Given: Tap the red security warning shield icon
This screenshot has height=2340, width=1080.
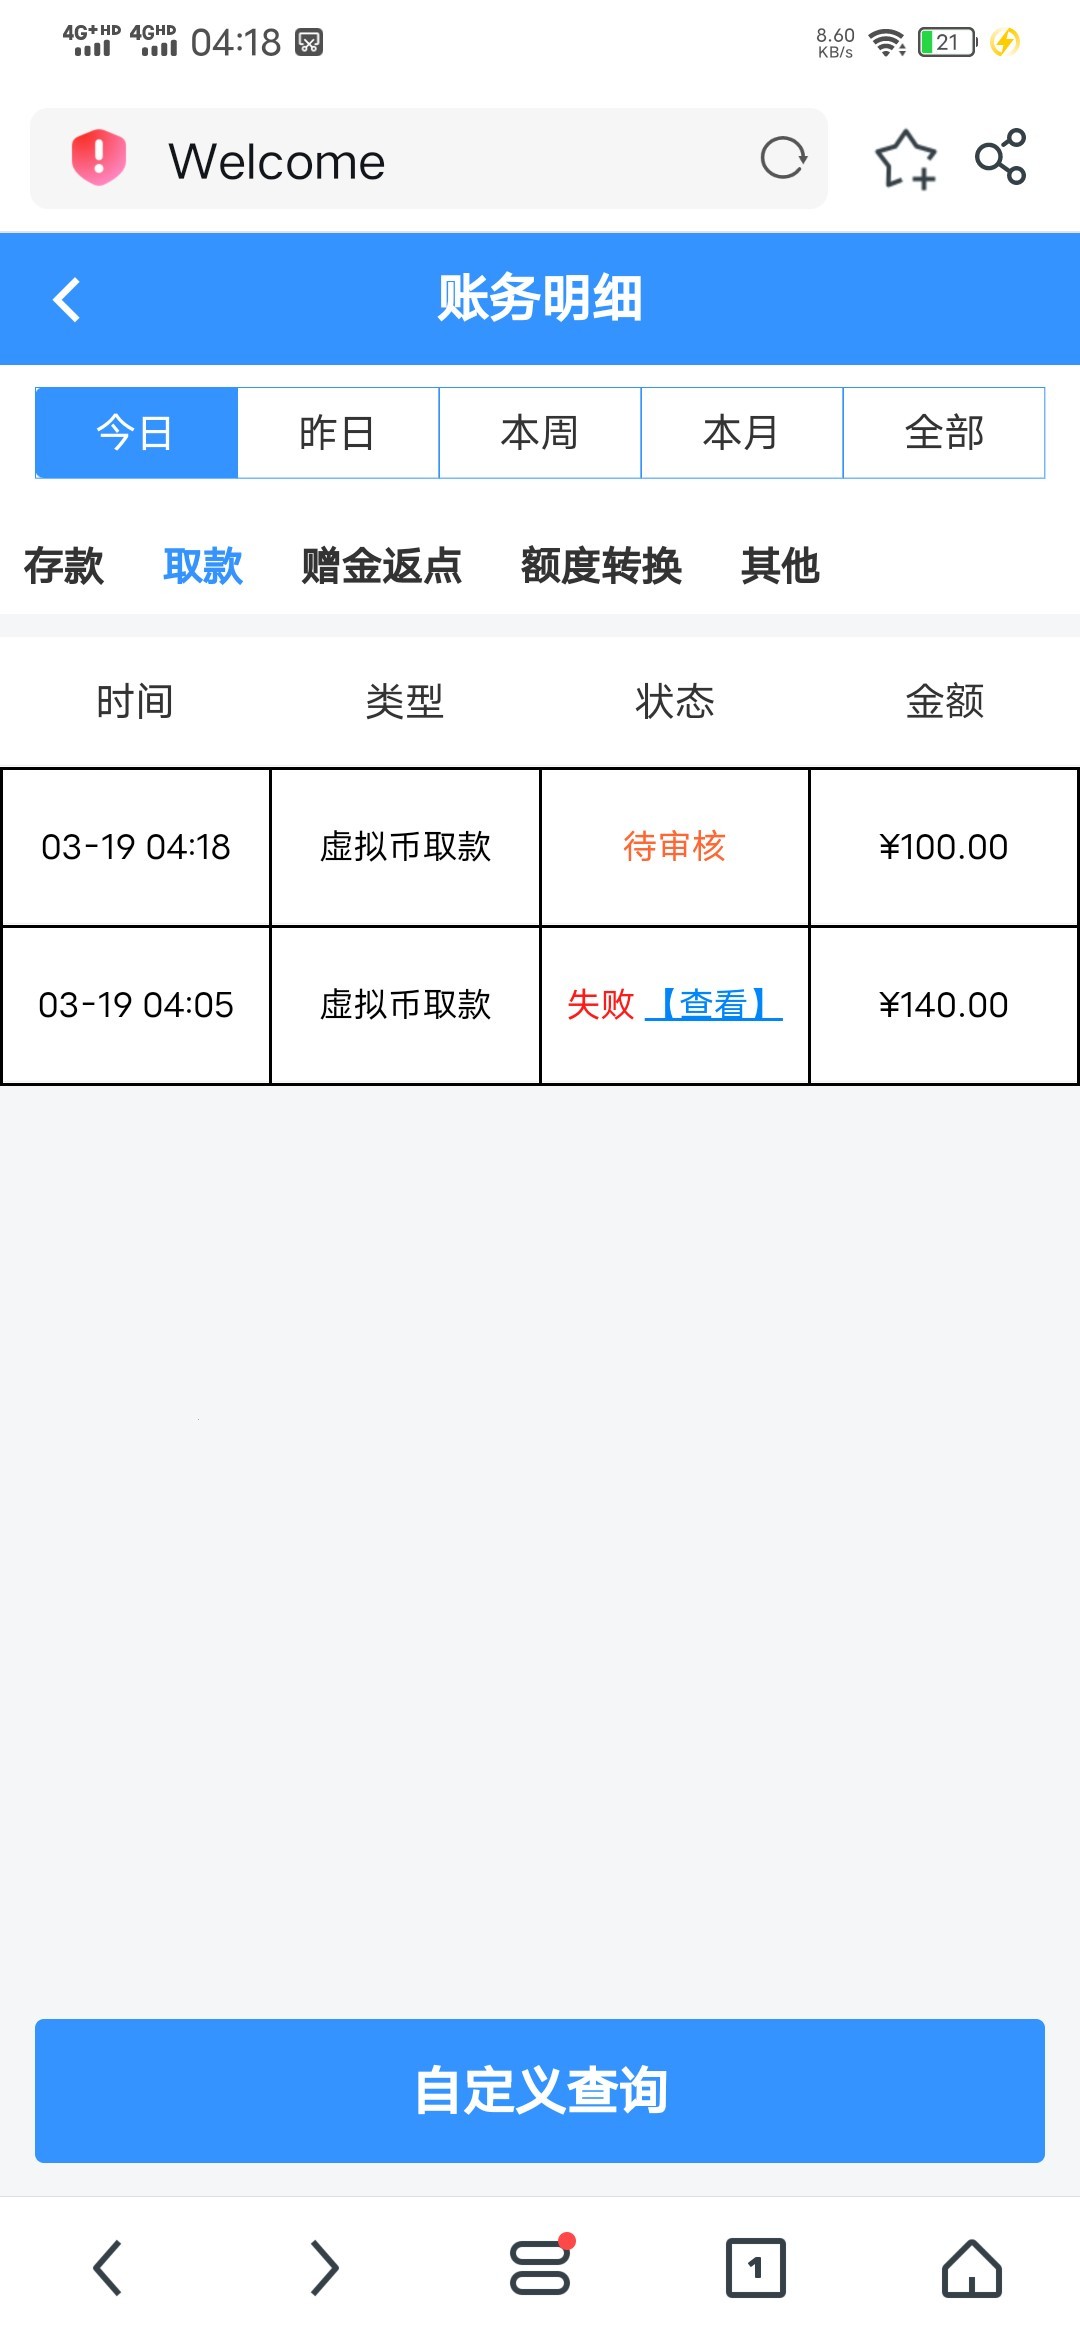Looking at the screenshot, I should point(98,158).
